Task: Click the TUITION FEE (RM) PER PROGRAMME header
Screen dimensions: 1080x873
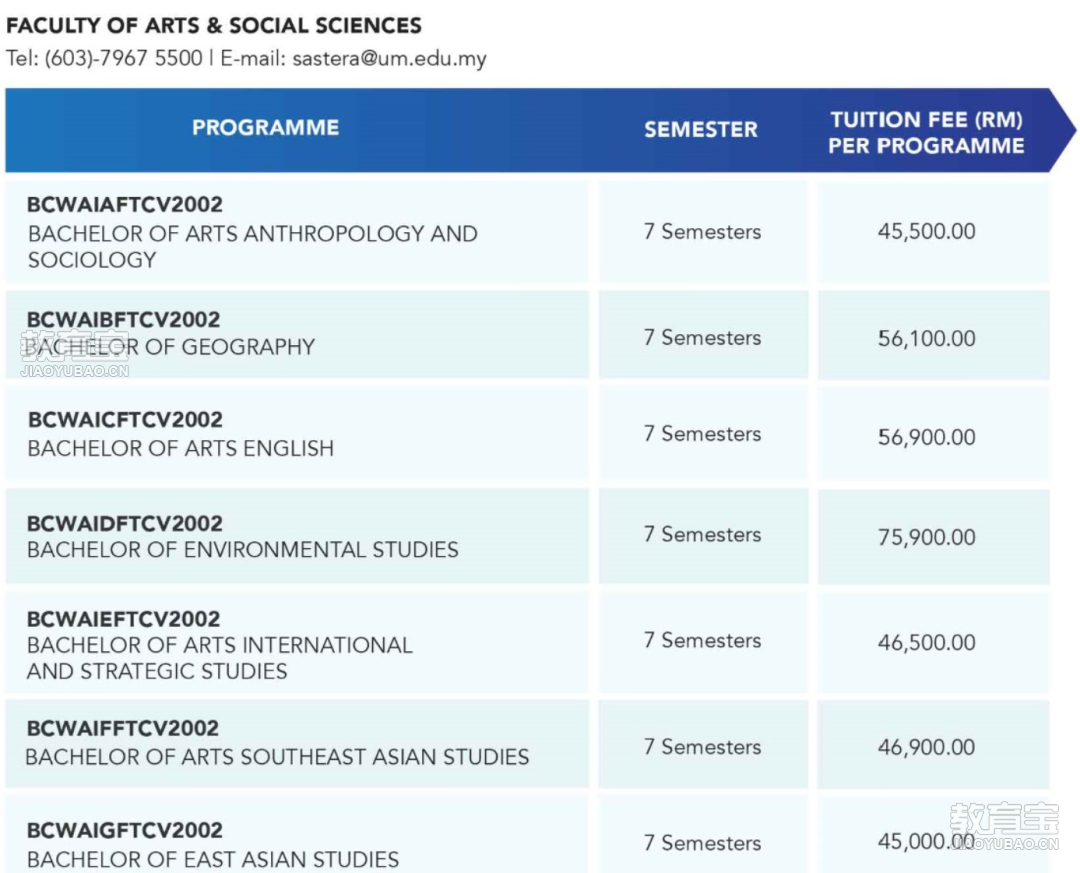Action: (926, 132)
